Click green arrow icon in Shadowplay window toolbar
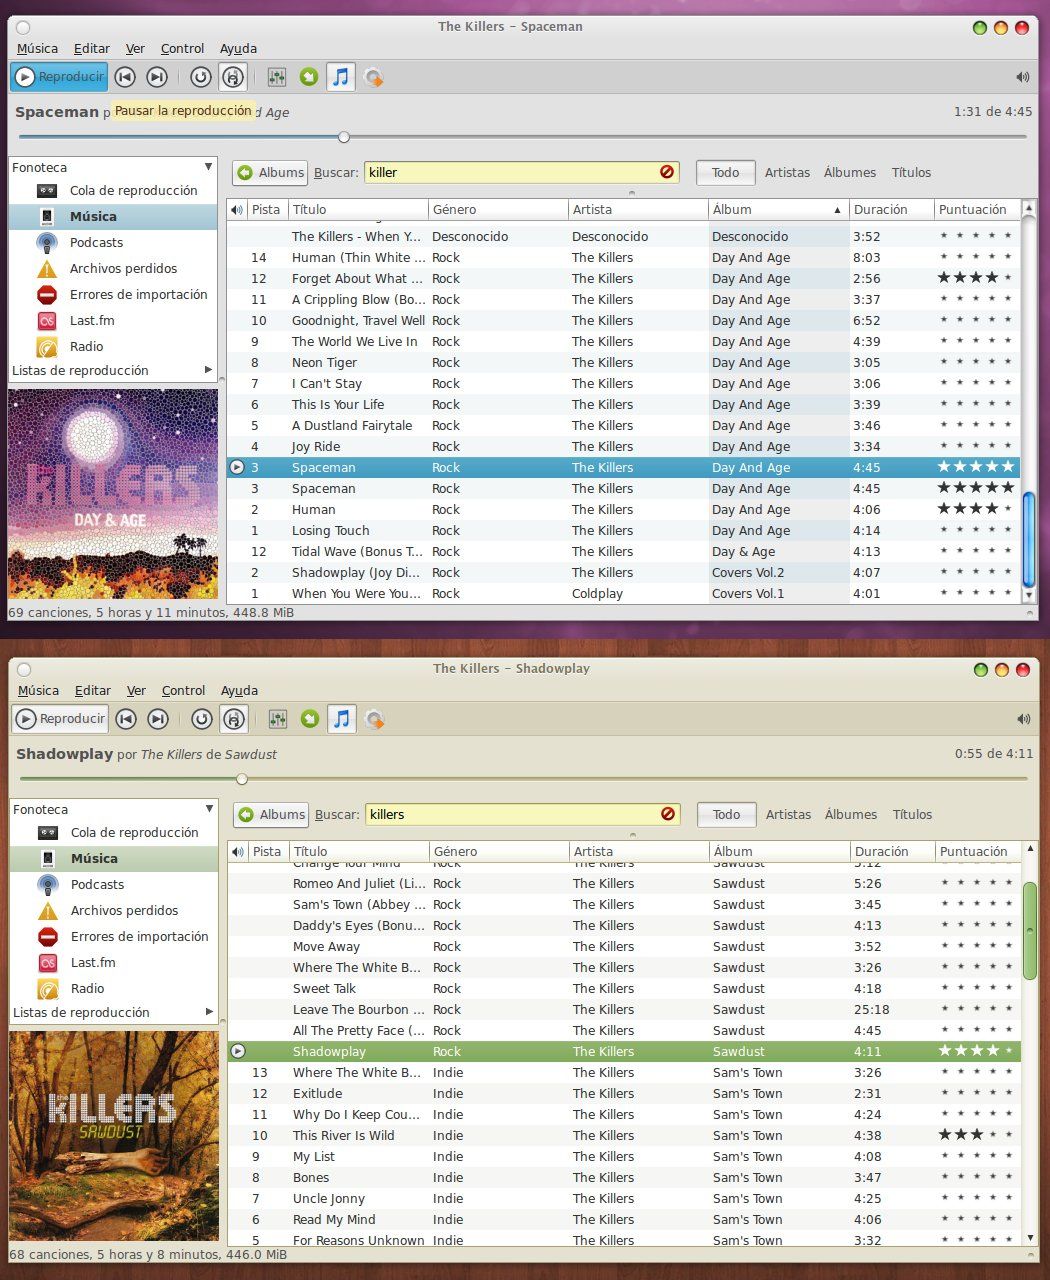The height and width of the screenshot is (1280, 1050). [x=310, y=719]
